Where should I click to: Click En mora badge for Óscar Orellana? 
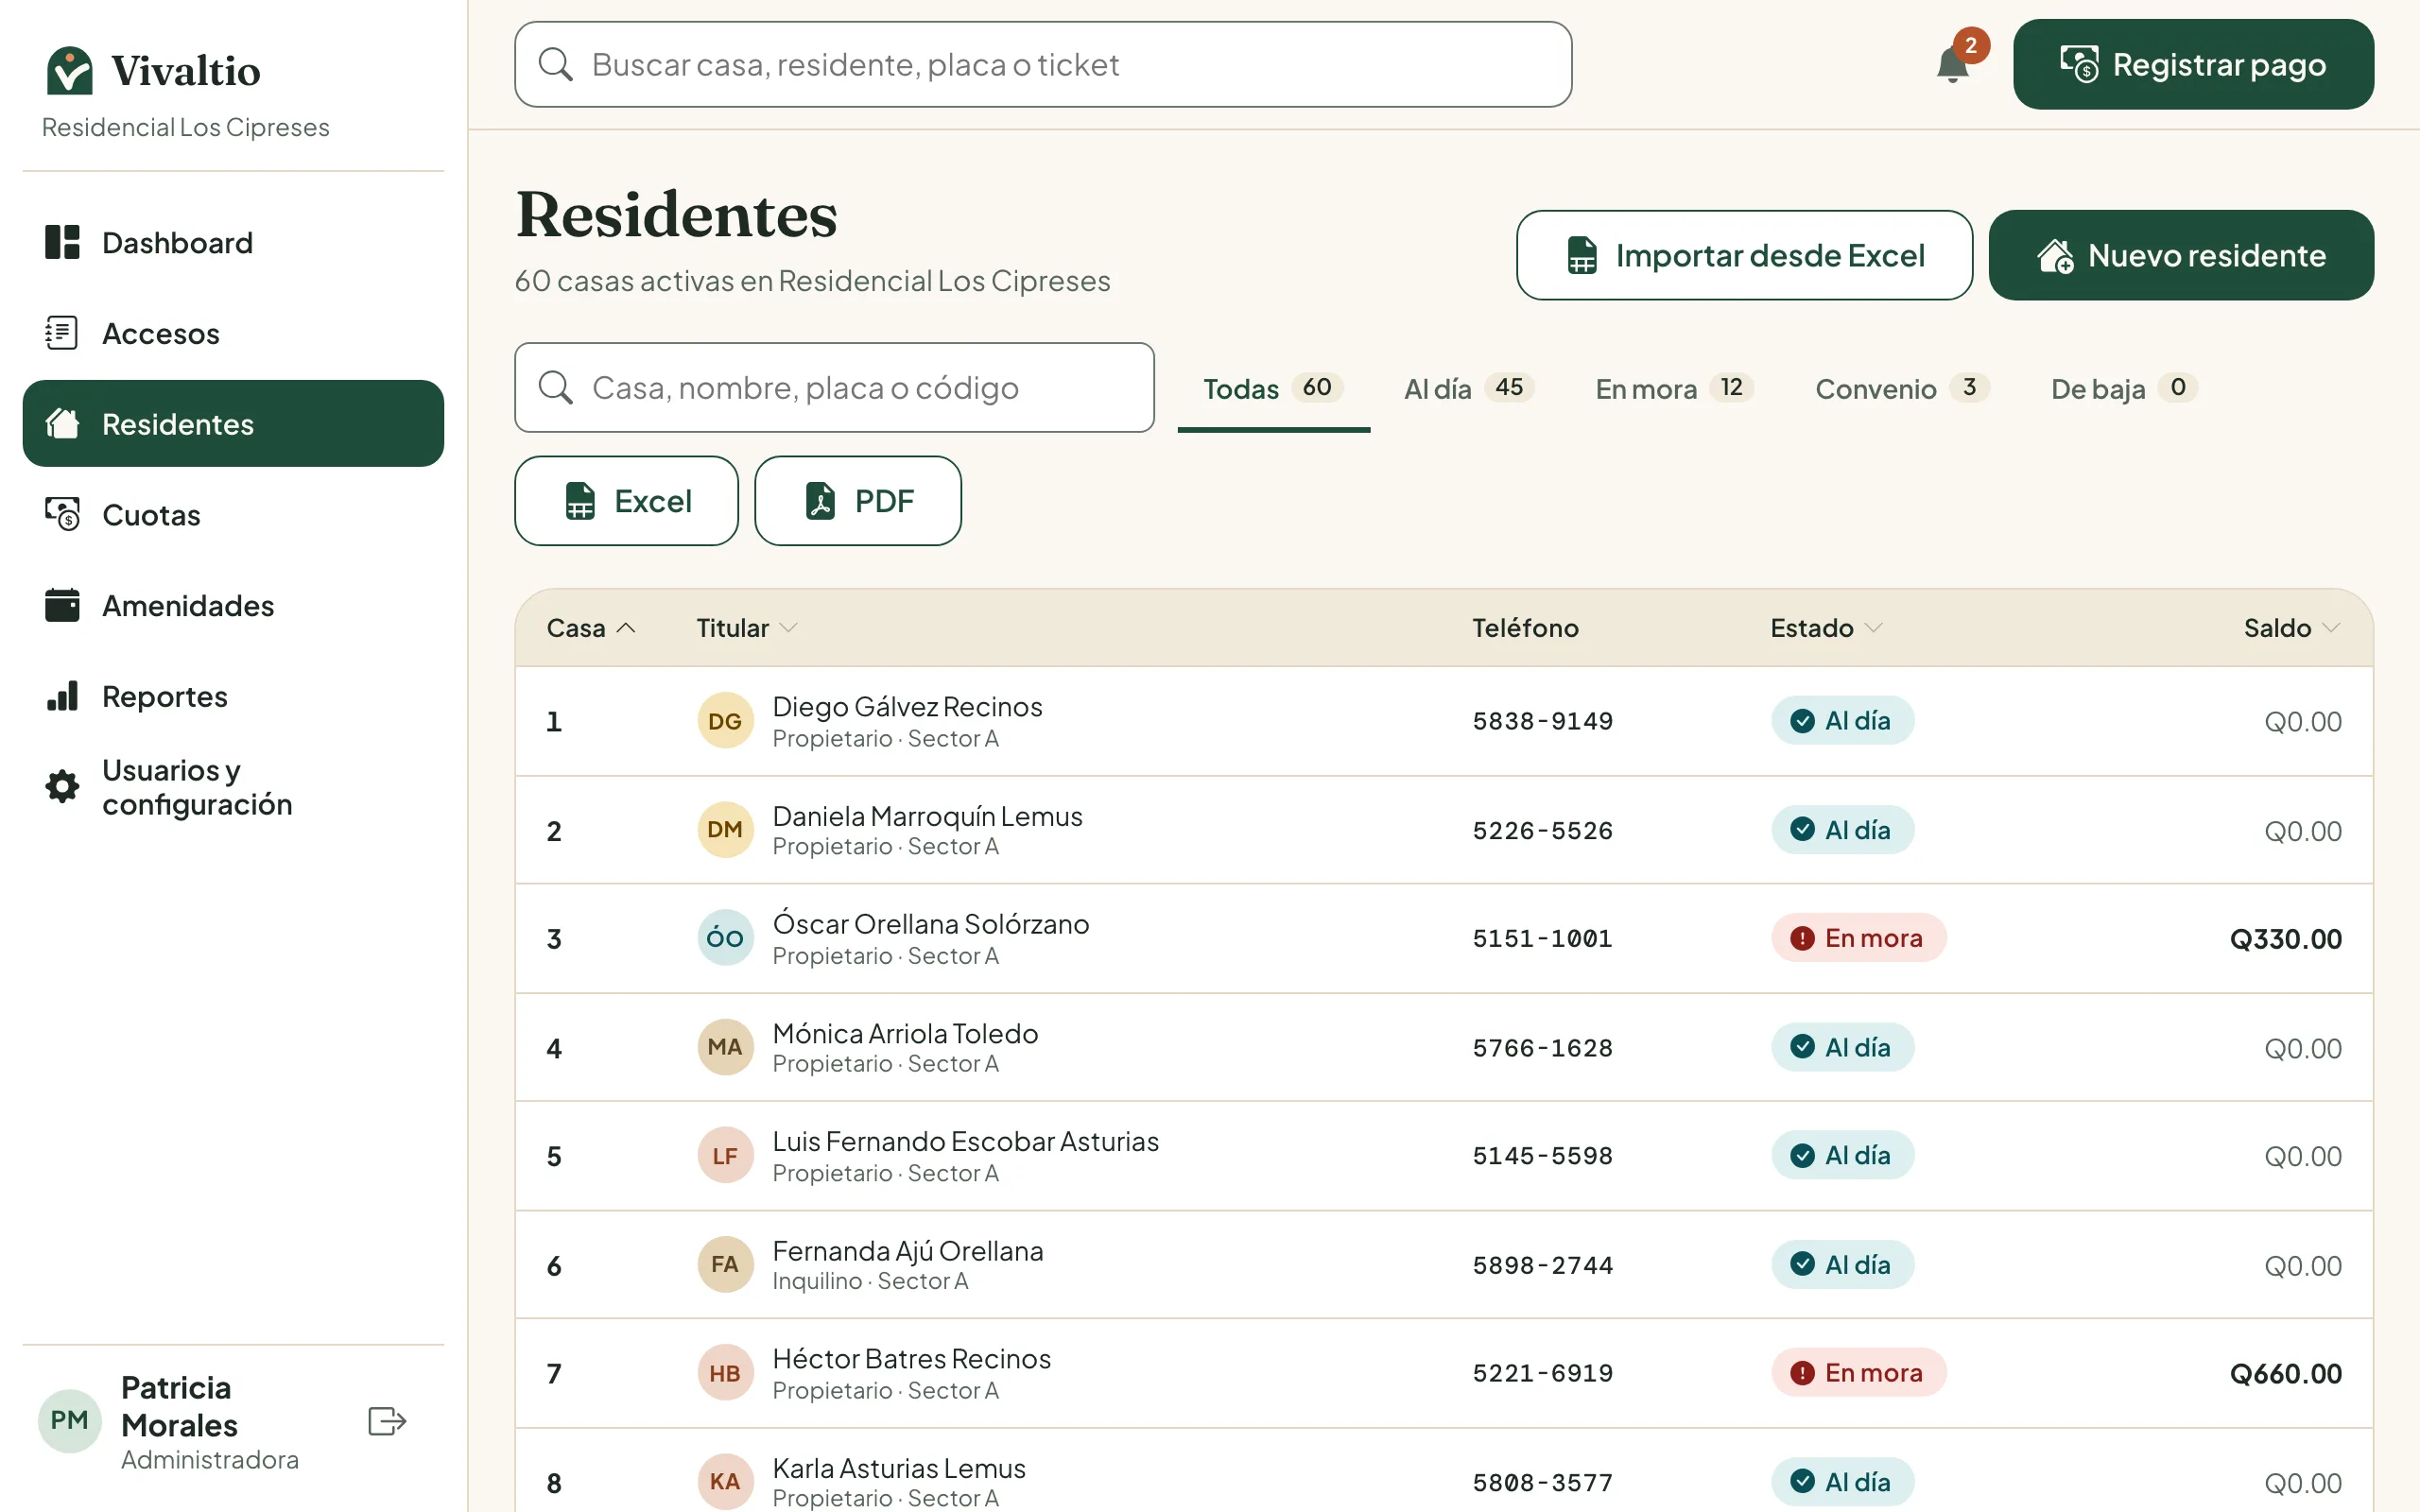tap(1858, 938)
